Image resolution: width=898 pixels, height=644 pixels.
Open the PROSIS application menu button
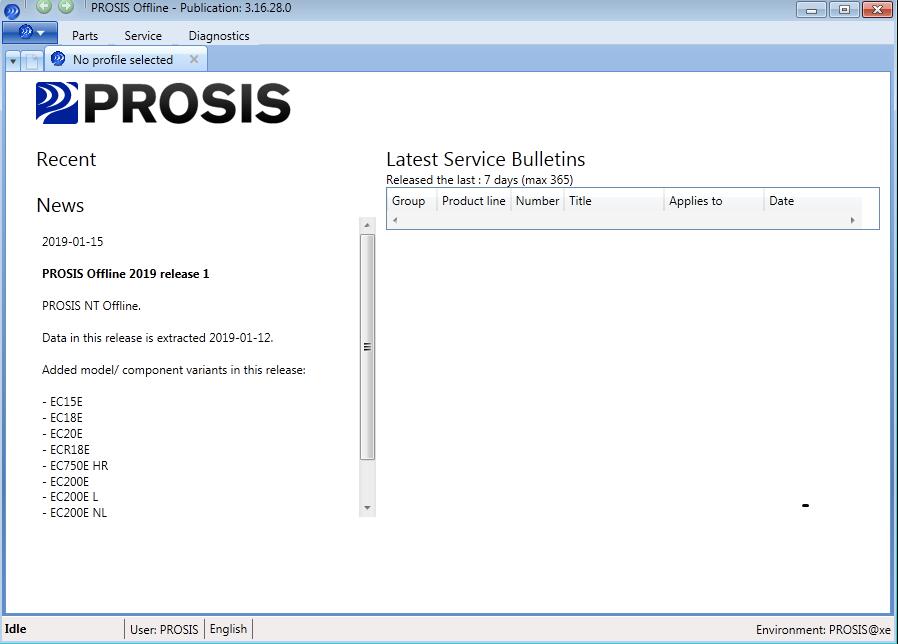coord(29,33)
